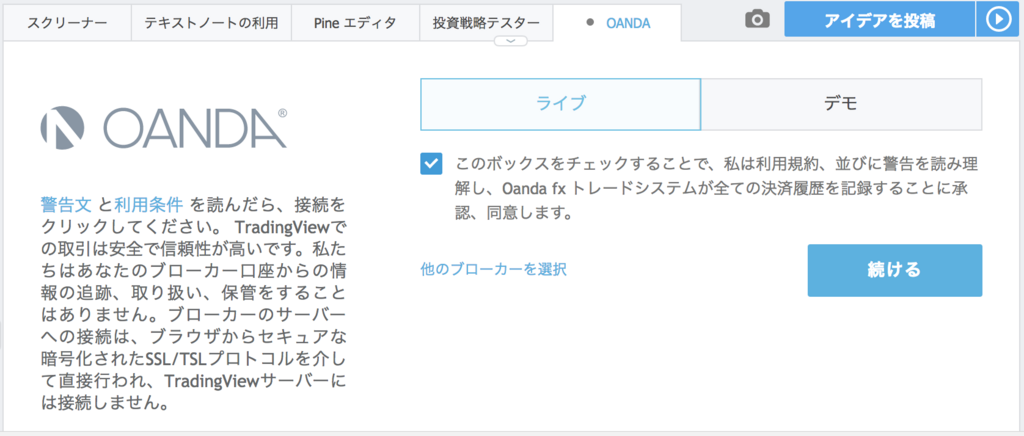Open the 利用条件 link

click(x=148, y=204)
